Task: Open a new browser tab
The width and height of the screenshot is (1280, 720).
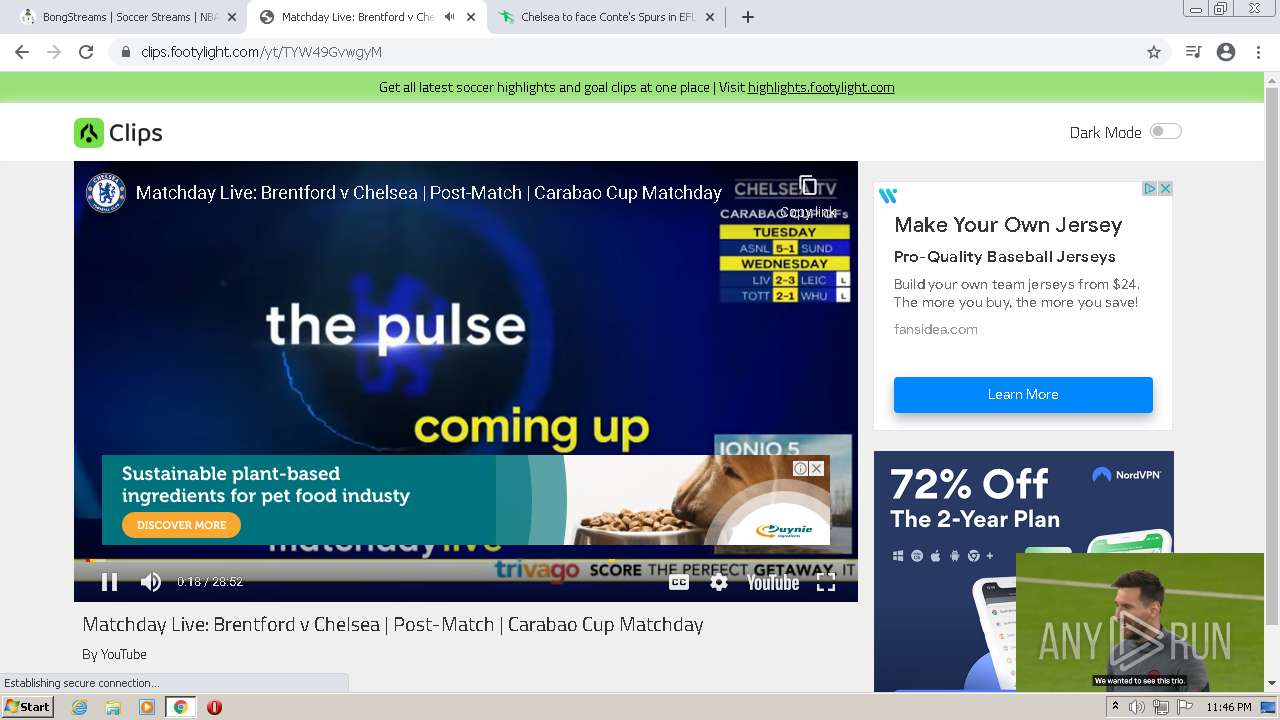Action: tap(748, 17)
